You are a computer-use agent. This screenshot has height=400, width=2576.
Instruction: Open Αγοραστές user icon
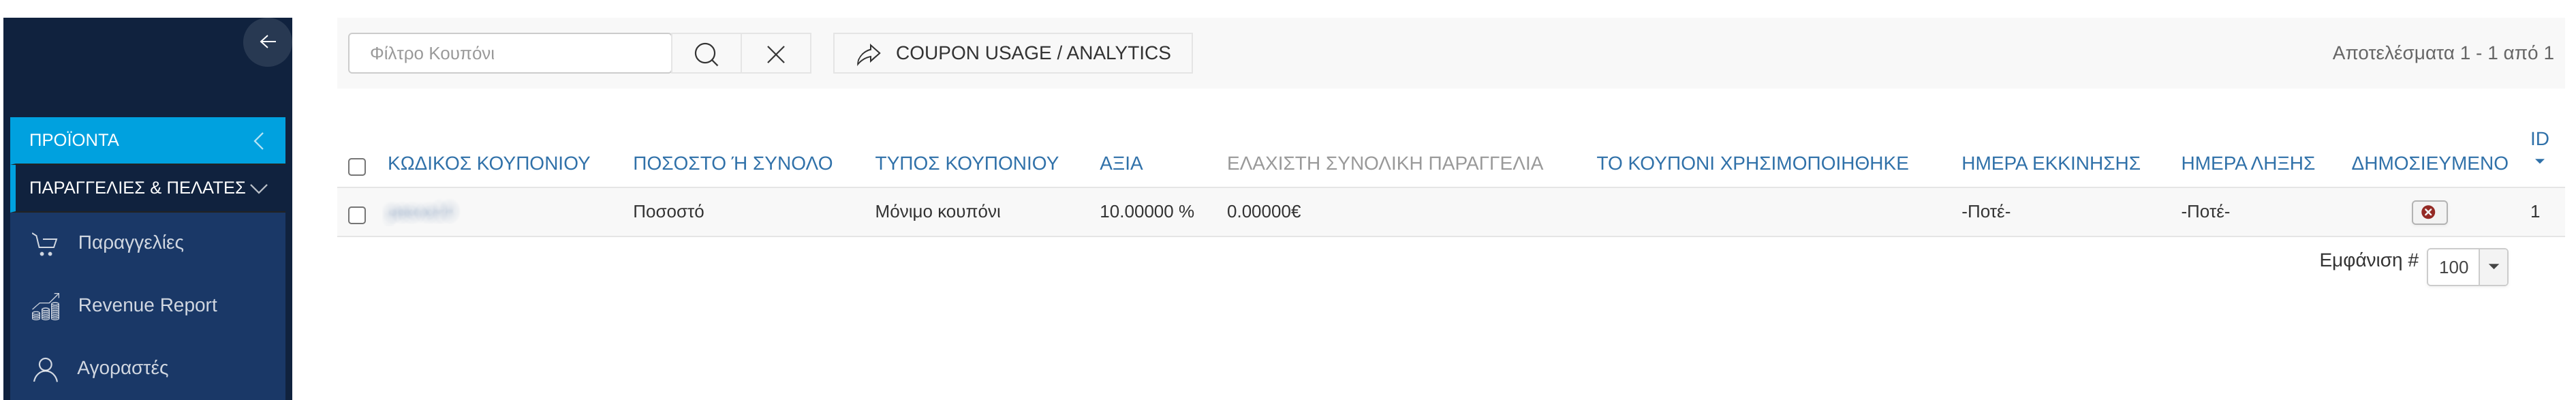[45, 369]
